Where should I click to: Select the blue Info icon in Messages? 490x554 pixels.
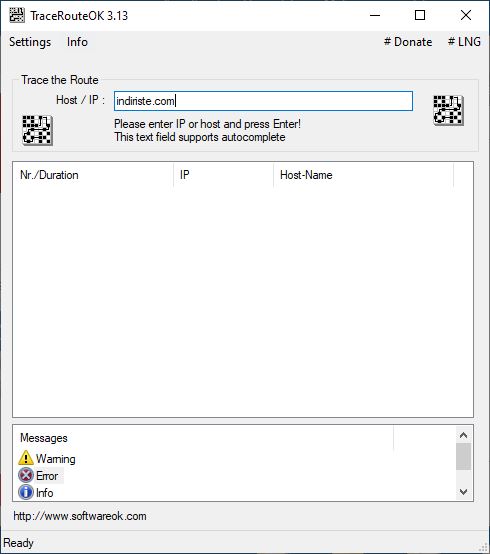[x=26, y=492]
